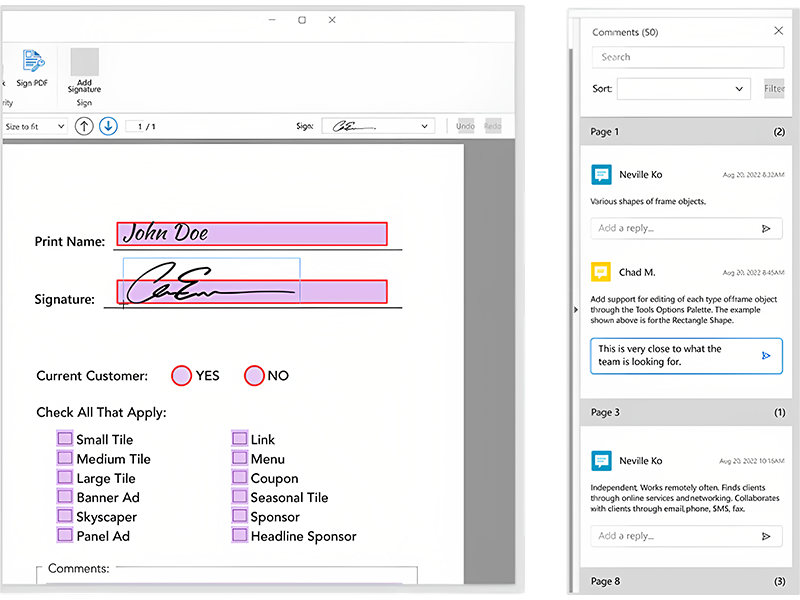Click the send arrow on Chad M.'s reply
Image resolution: width=800 pixels, height=600 pixels.
click(765, 356)
